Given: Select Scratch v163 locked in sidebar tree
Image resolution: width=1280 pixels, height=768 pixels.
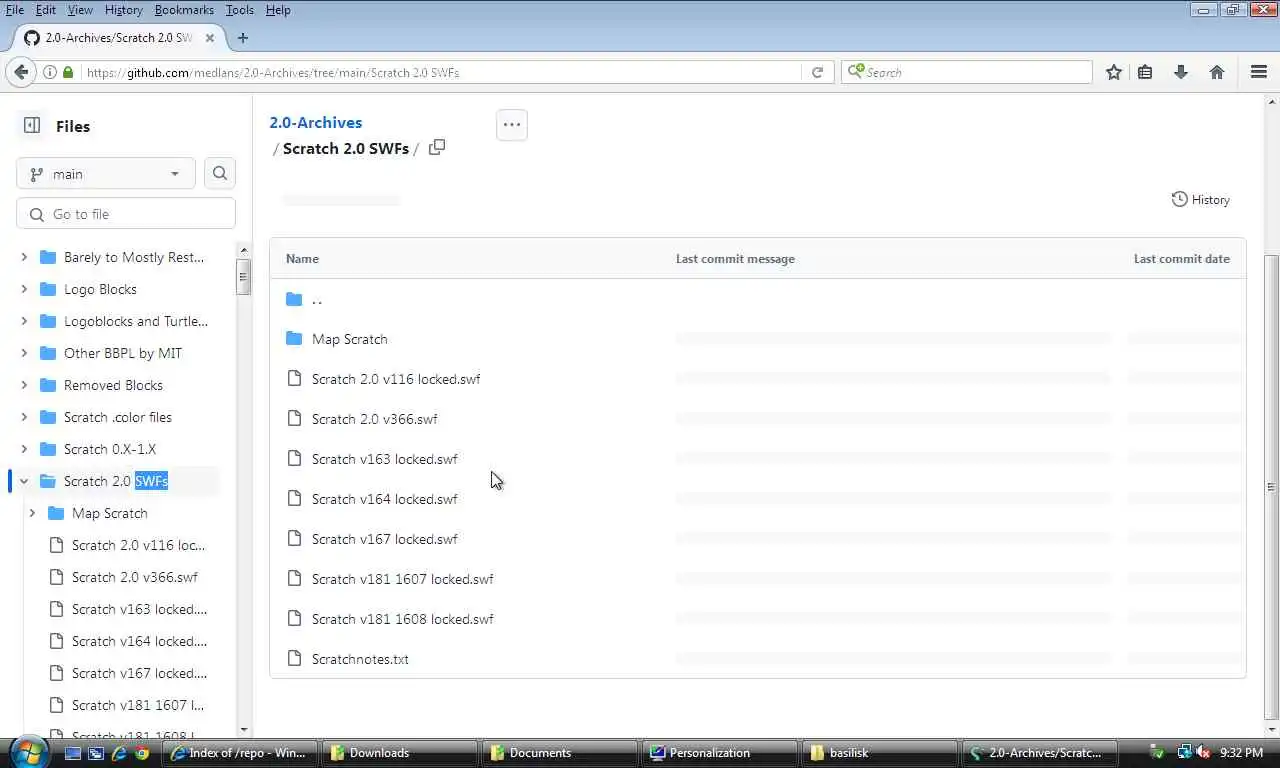Looking at the screenshot, I should pos(139,609).
